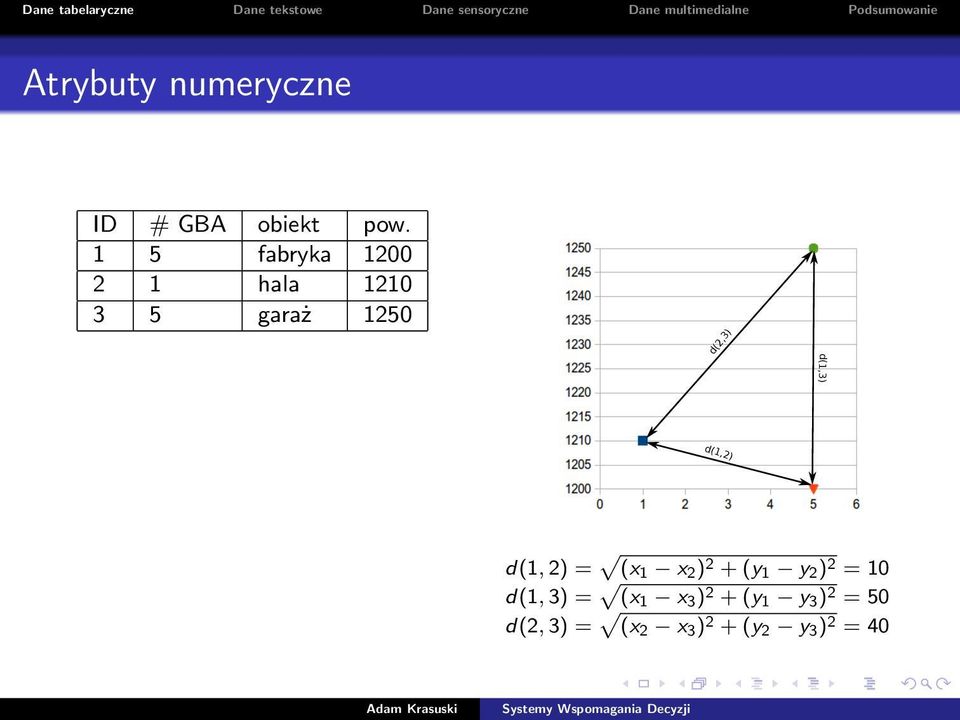Switch to Dane tekstowe section
Screen dimensions: 960x720
[277, 10]
